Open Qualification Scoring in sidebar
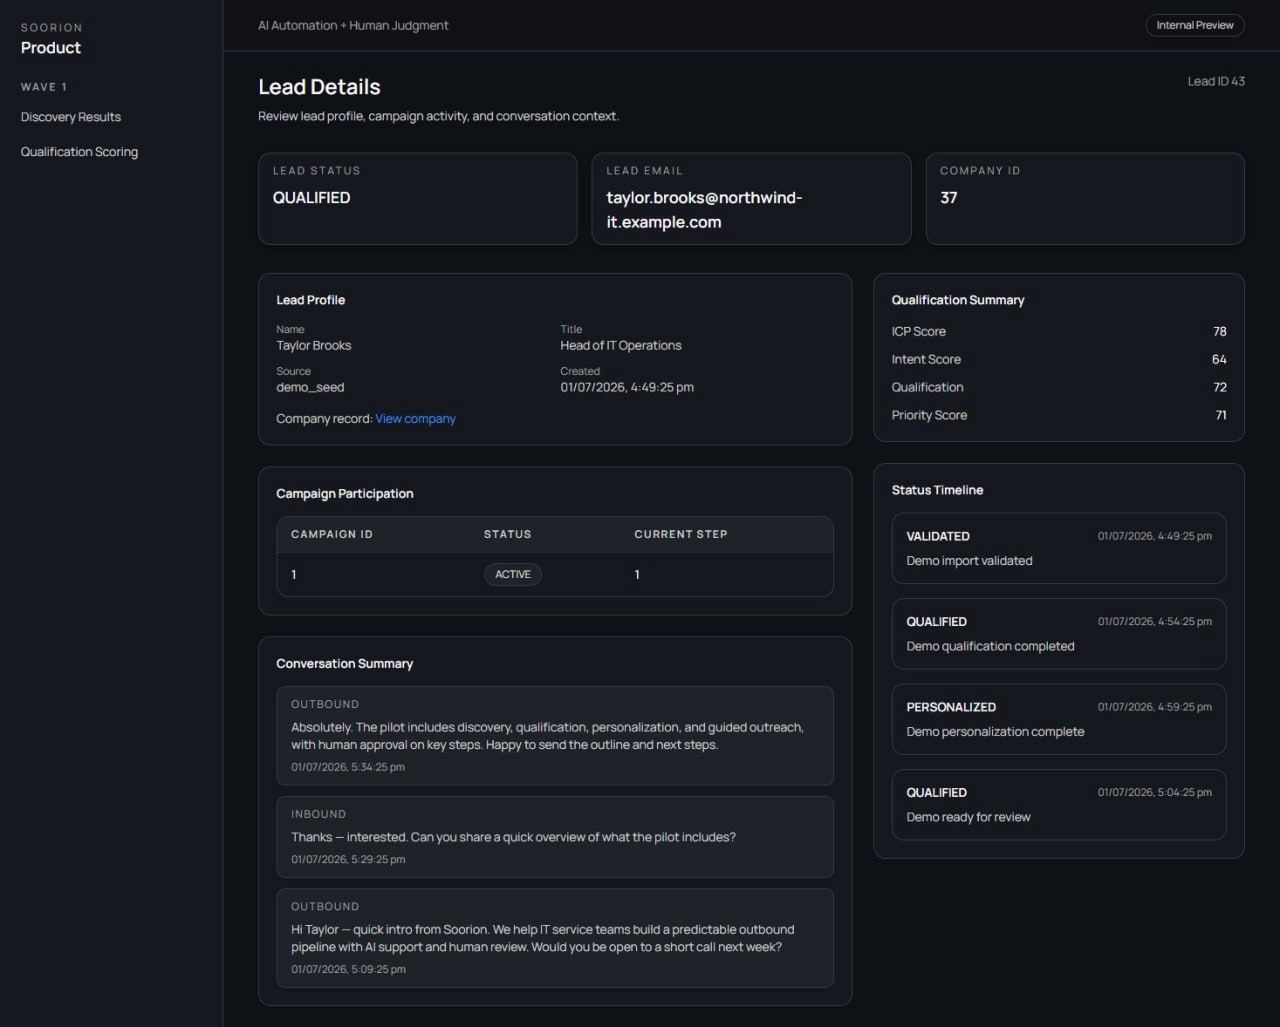The width and height of the screenshot is (1280, 1027). point(79,152)
